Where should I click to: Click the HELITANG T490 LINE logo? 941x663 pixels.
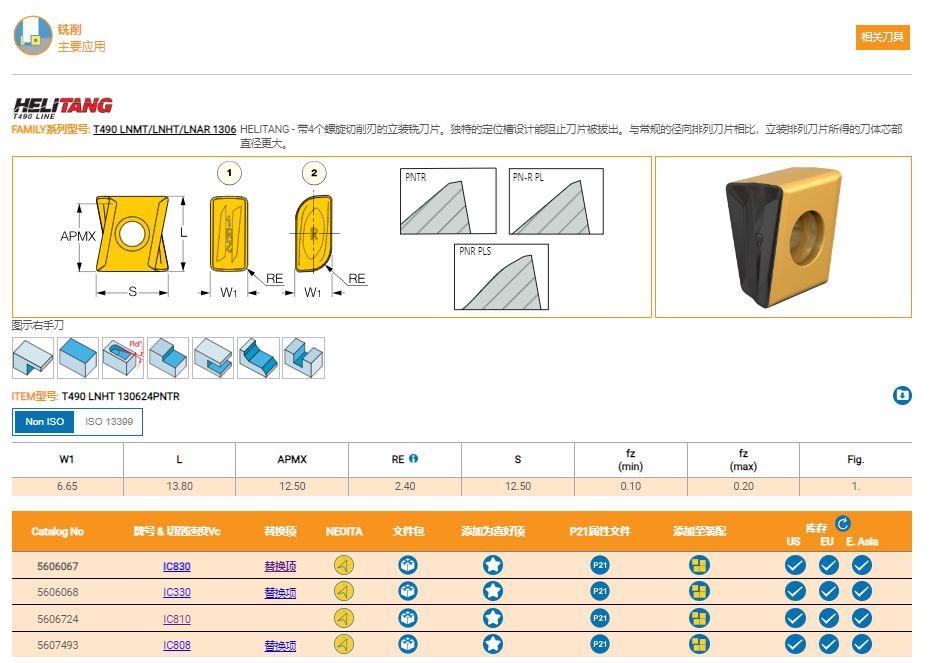coord(62,107)
